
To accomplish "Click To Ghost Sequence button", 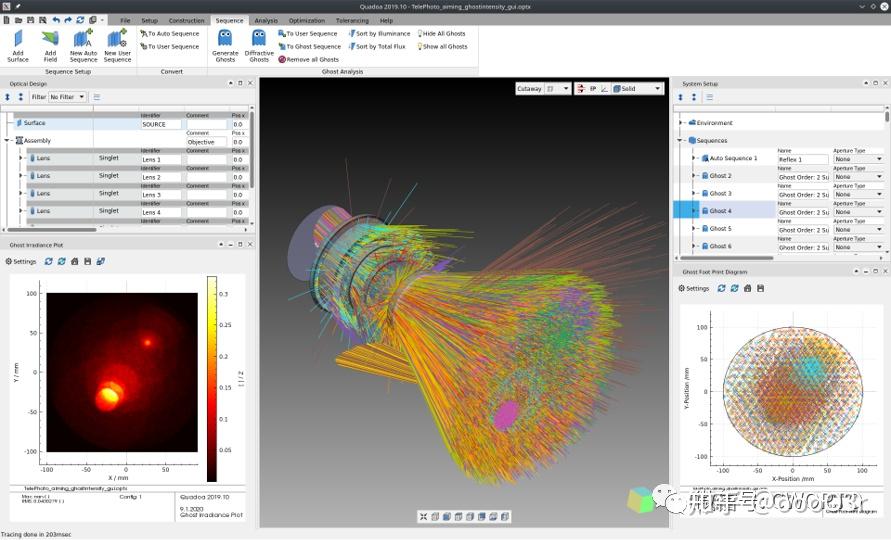I will [x=309, y=47].
